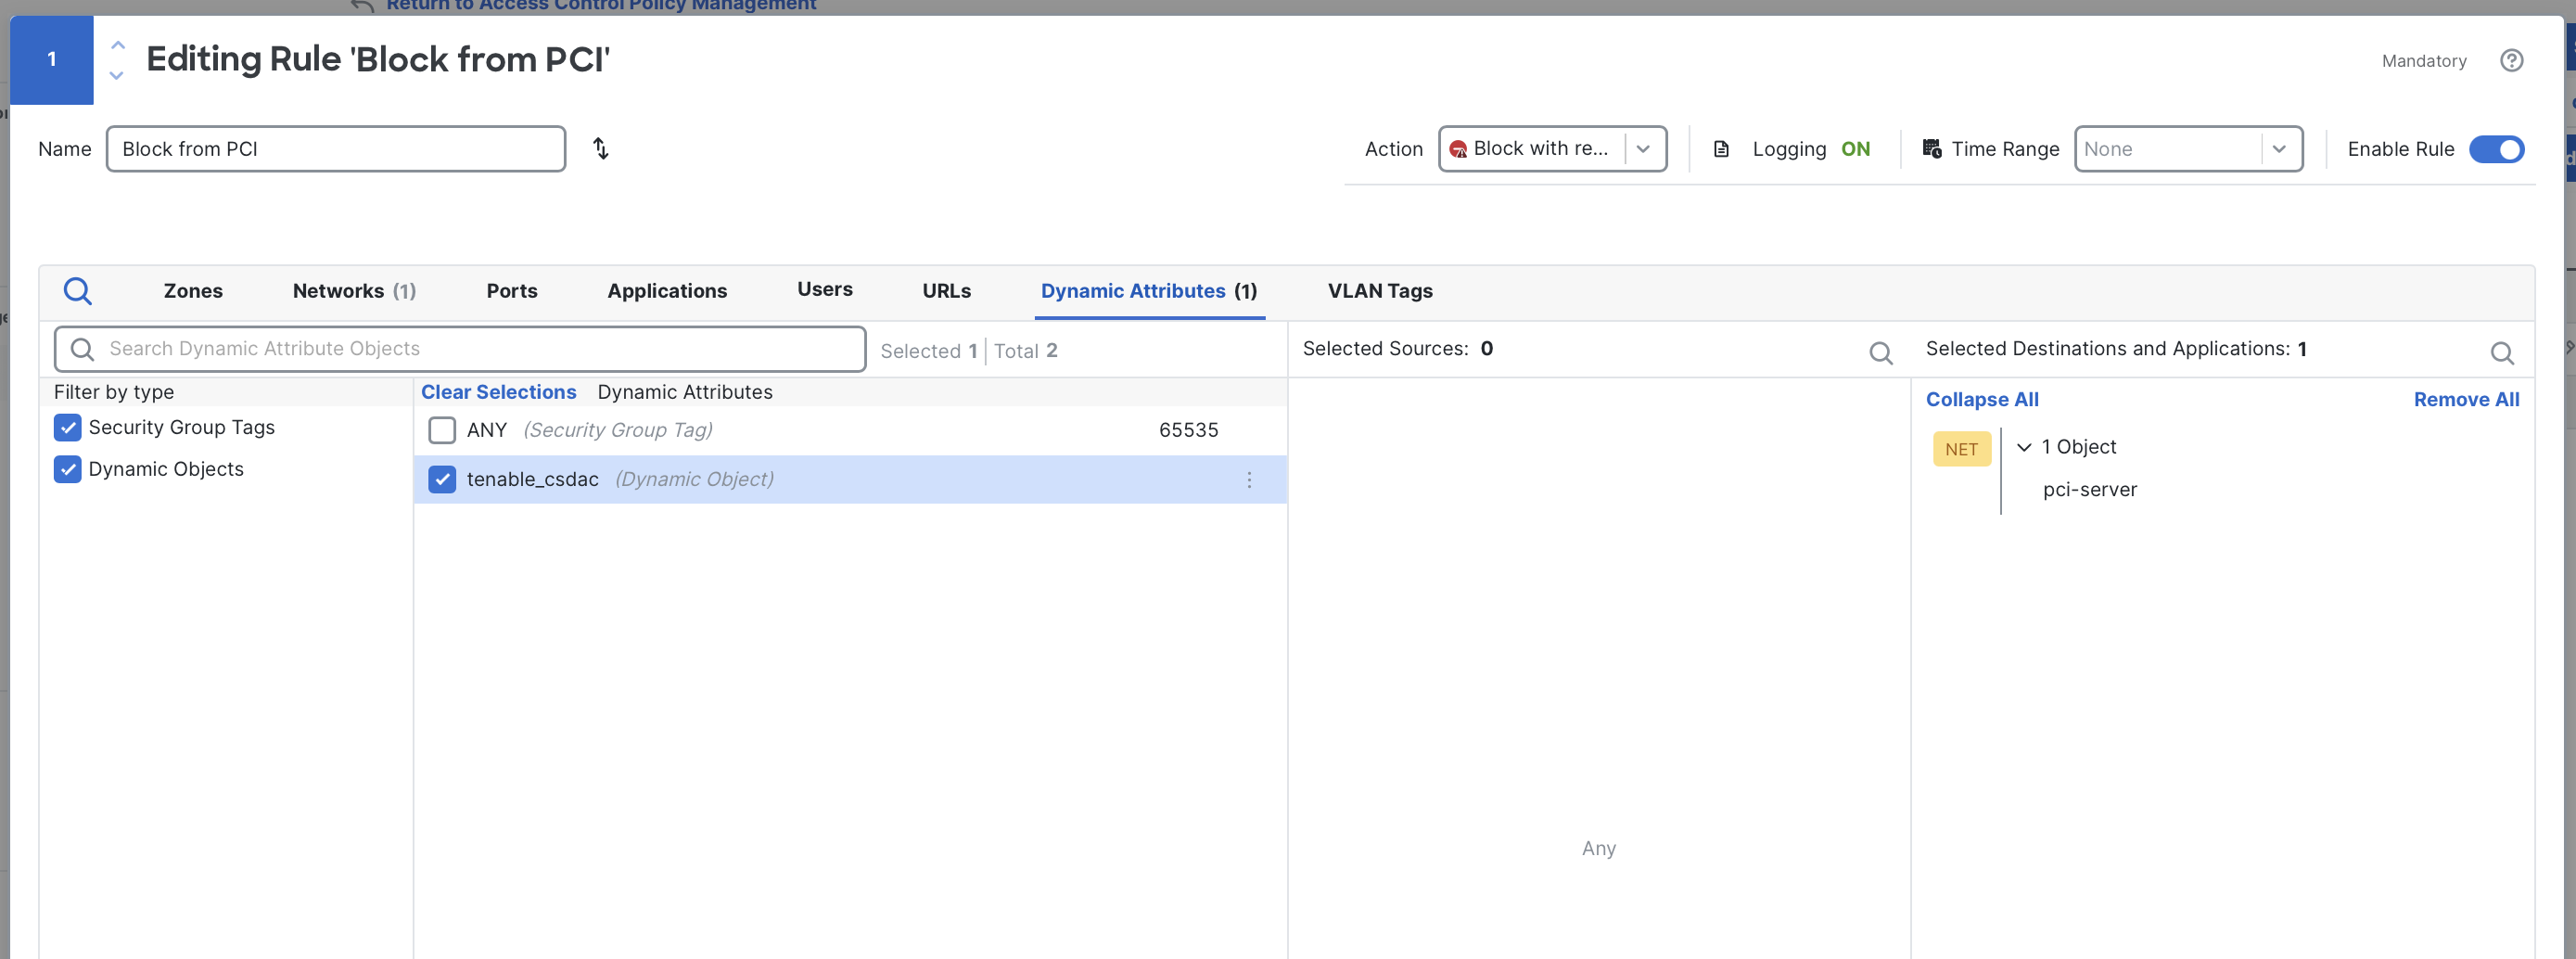Viewport: 2576px width, 959px height.
Task: Click the search icon for Selected Destinations and Applications
Action: tap(2503, 352)
